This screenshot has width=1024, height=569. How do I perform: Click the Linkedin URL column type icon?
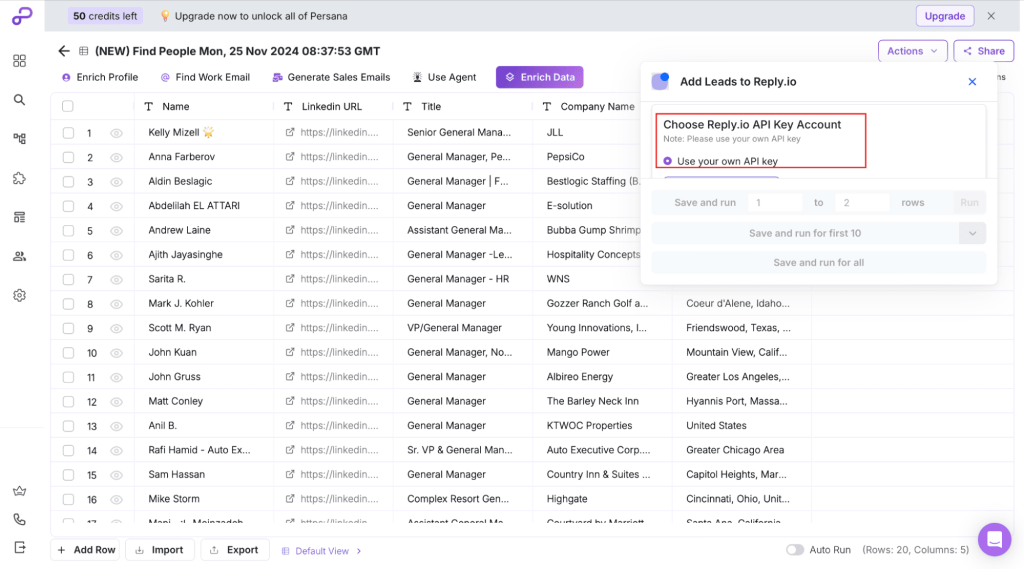[288, 106]
